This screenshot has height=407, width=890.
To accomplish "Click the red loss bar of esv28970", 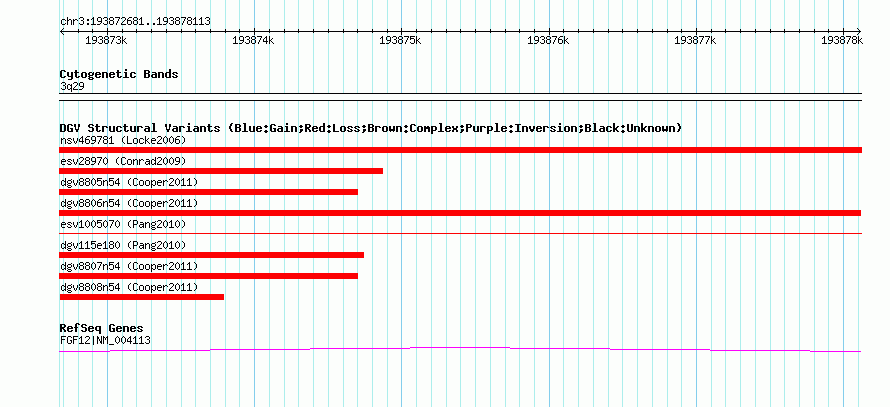I will coord(221,171).
